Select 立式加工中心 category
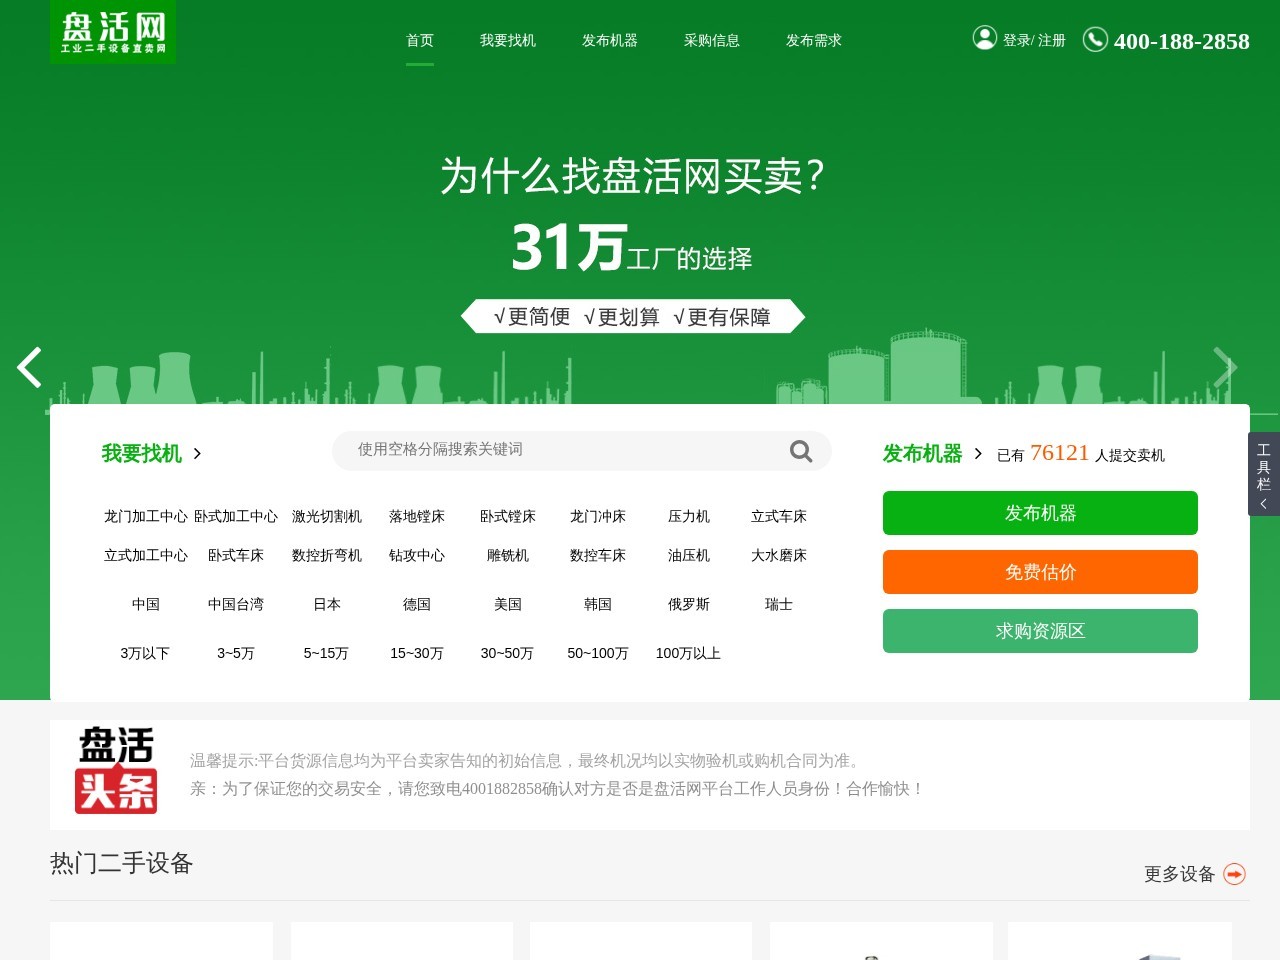Screen dimensions: 1280x960 [x=146, y=556]
